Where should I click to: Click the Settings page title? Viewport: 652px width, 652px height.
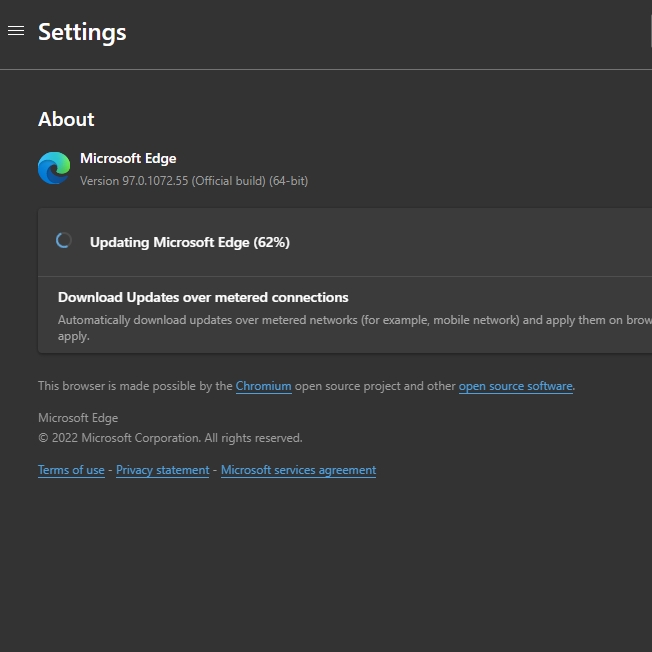[82, 32]
